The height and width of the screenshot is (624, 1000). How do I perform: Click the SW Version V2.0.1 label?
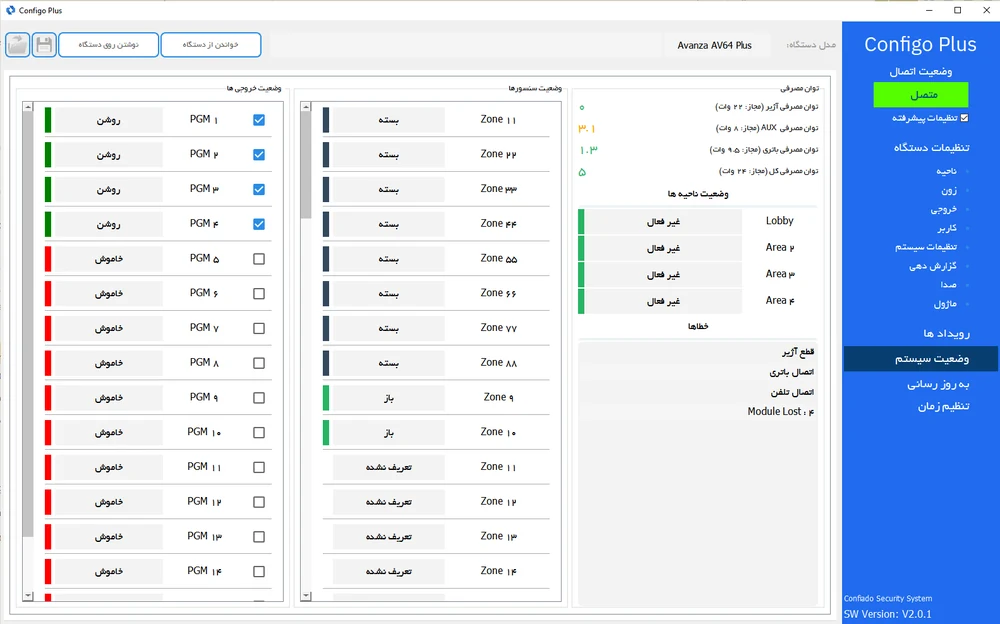[888, 614]
